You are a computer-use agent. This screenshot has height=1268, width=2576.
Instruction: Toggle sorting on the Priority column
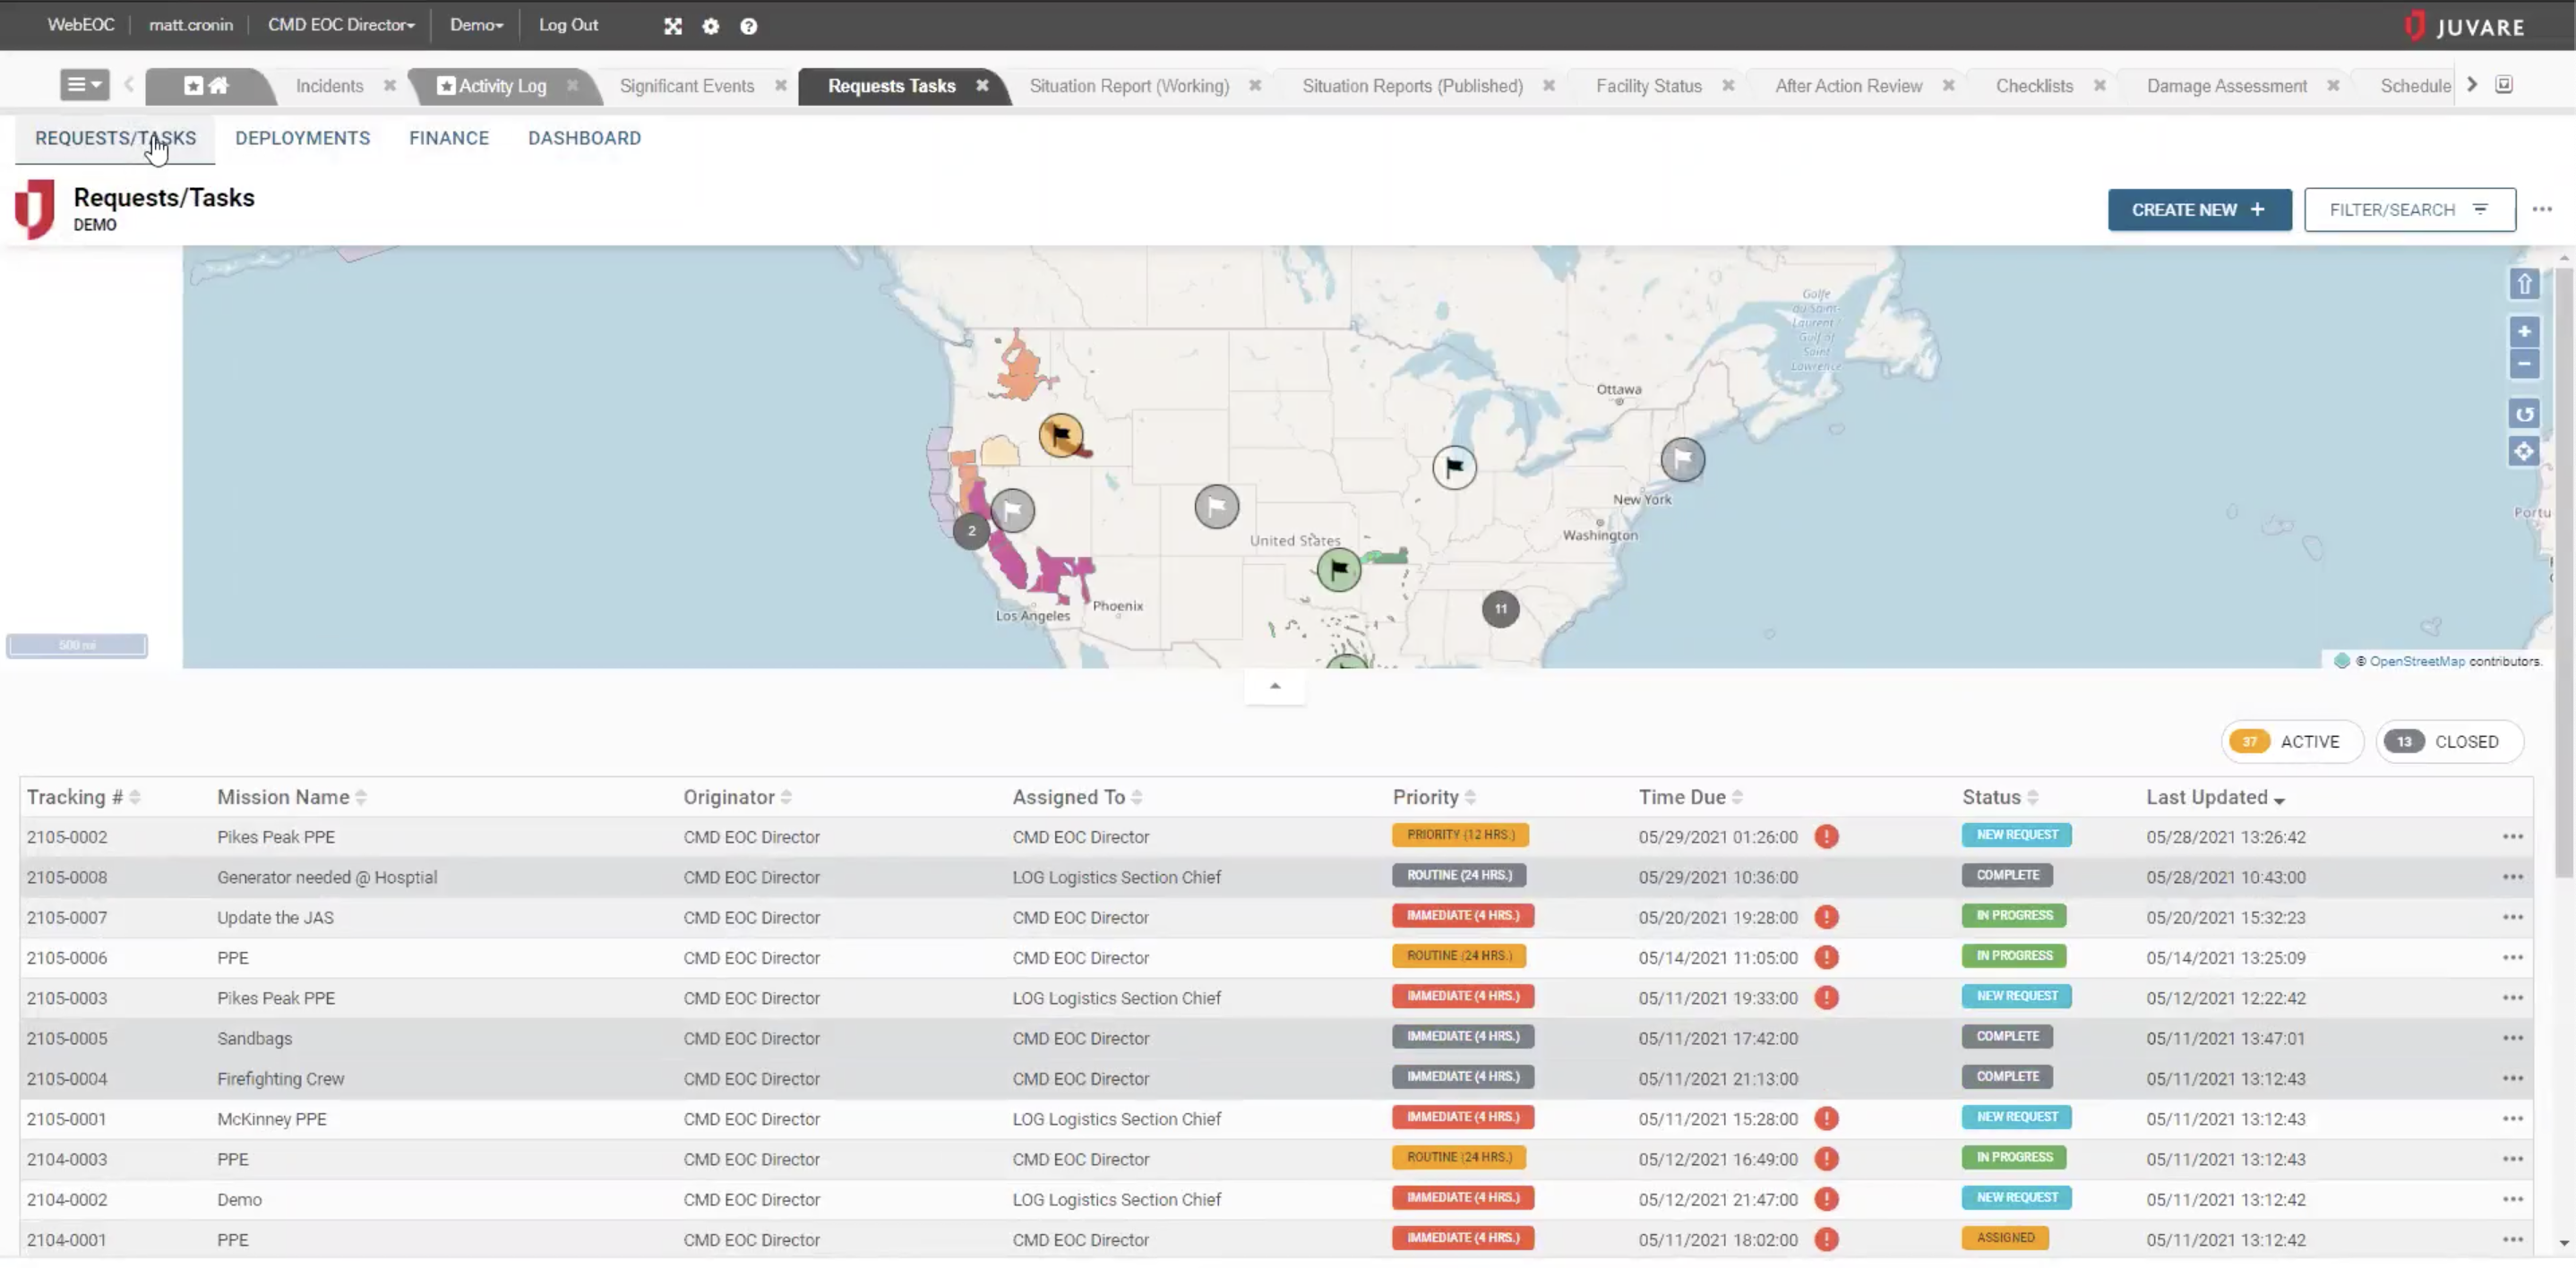click(1468, 796)
